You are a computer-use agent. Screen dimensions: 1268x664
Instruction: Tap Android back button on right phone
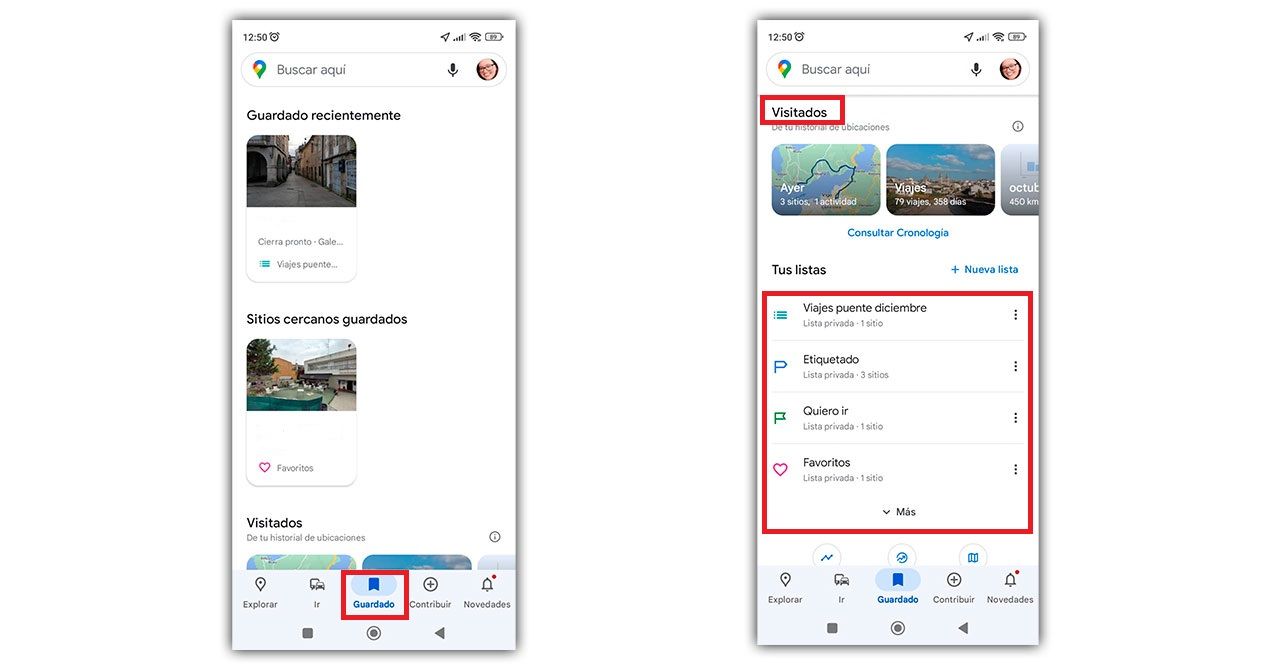pos(963,628)
